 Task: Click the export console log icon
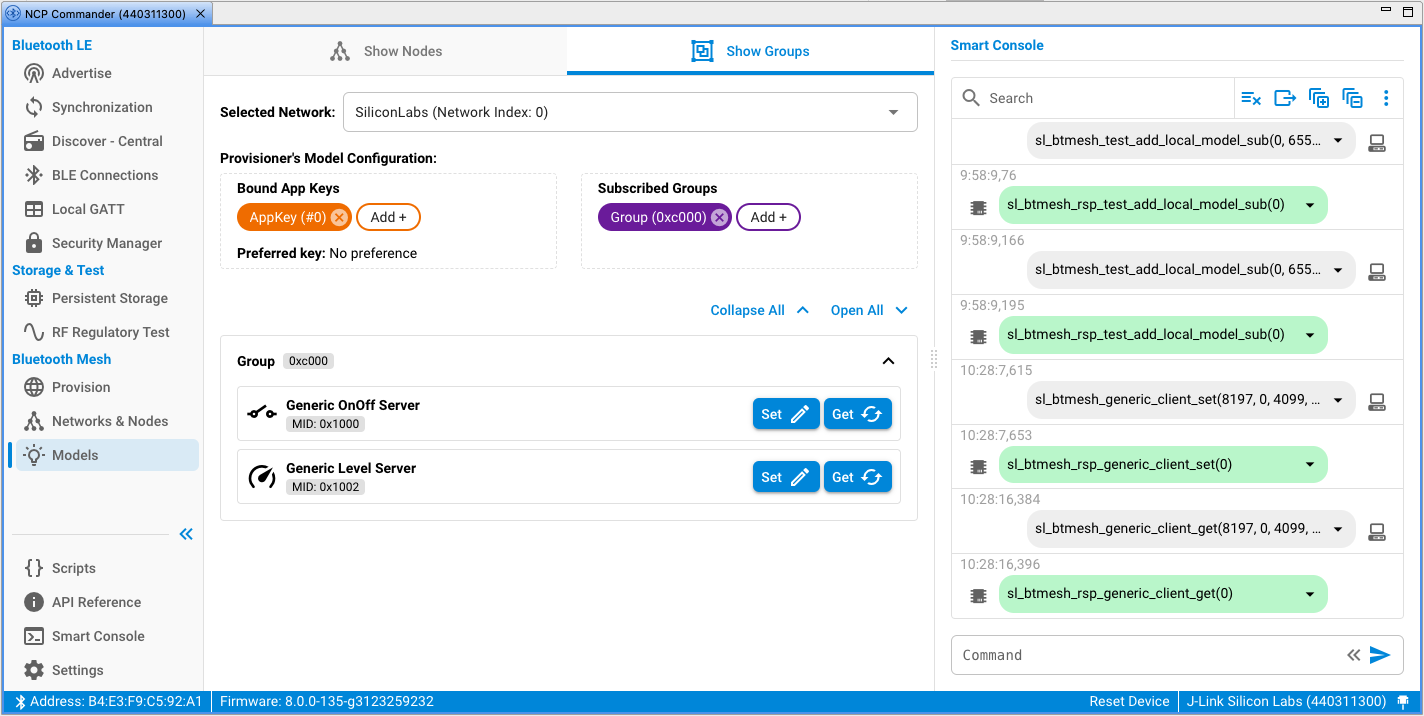point(1285,98)
